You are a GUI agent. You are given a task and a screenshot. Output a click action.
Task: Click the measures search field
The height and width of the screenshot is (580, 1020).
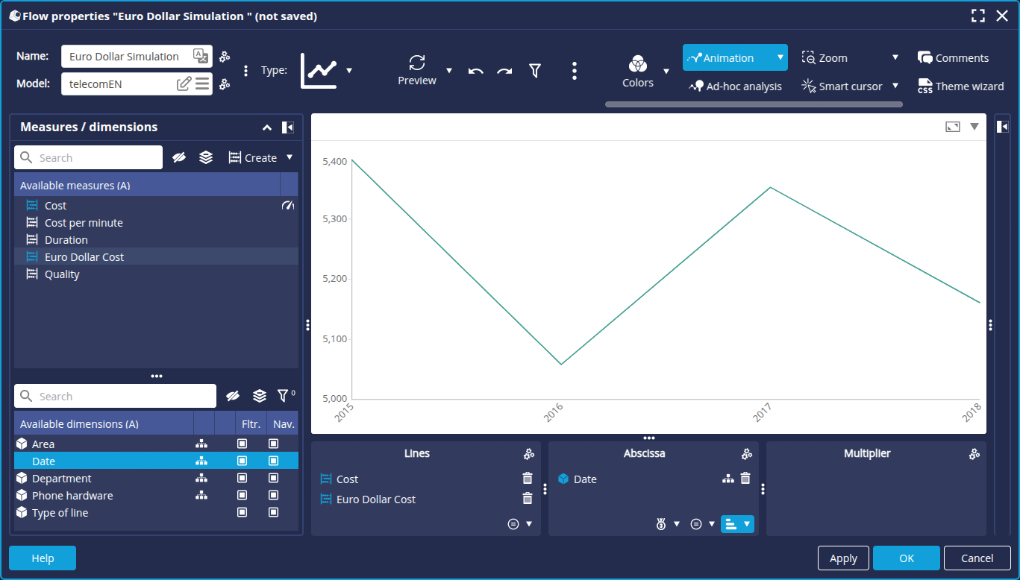[x=97, y=158]
